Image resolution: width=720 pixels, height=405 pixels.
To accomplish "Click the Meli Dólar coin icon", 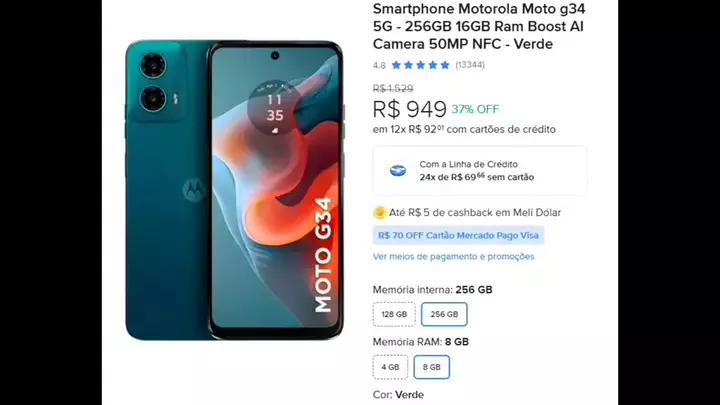I will (379, 212).
